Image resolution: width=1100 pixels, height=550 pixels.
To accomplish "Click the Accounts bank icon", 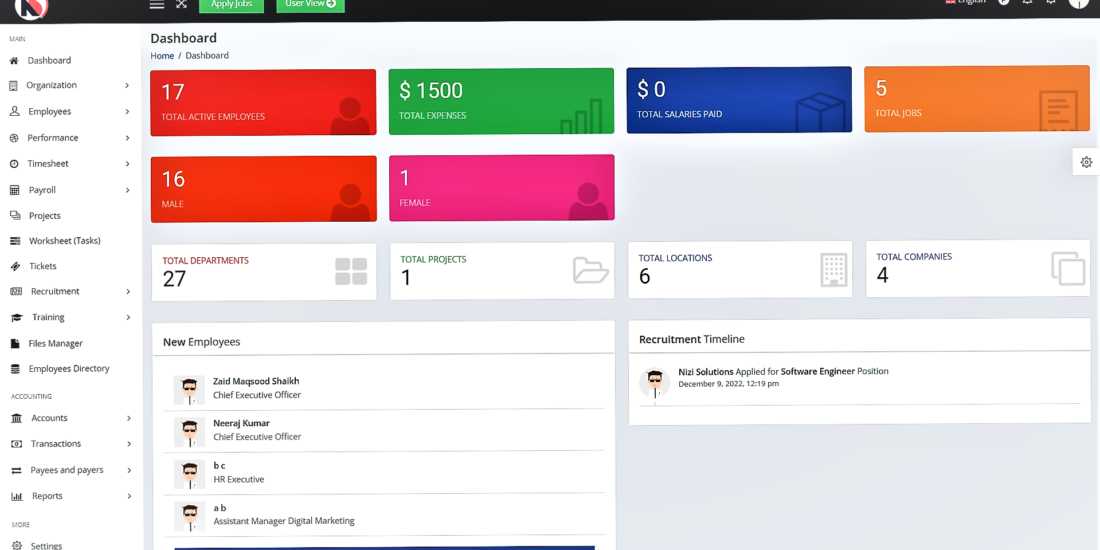I will (16, 418).
